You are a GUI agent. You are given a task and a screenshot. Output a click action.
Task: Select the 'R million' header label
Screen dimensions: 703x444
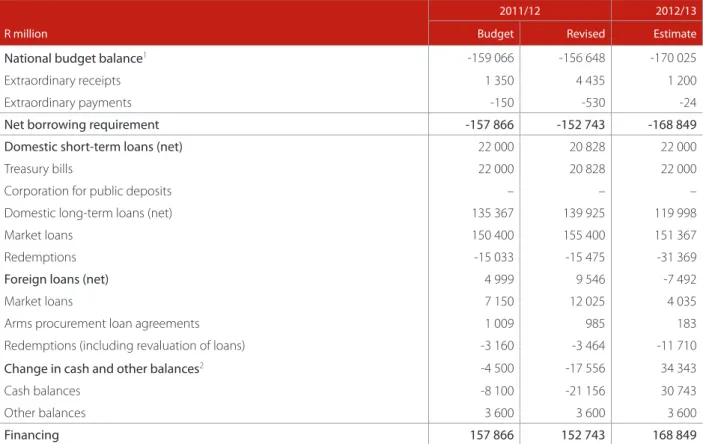[26, 34]
